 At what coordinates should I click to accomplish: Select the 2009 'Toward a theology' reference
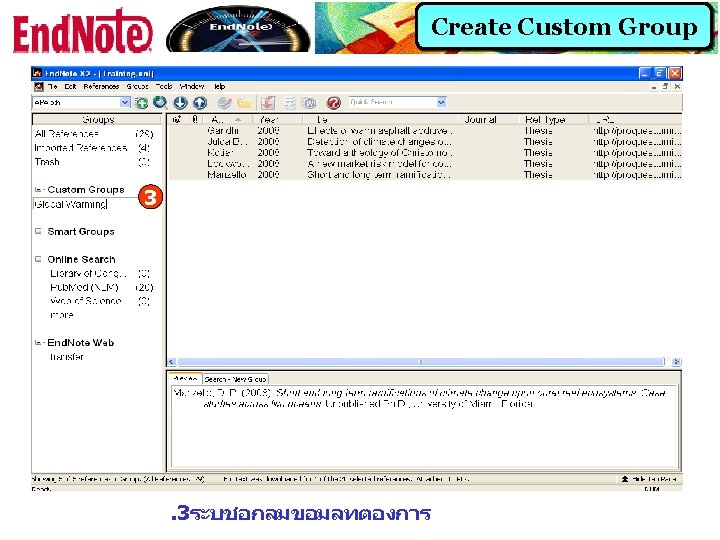[x=425, y=153]
